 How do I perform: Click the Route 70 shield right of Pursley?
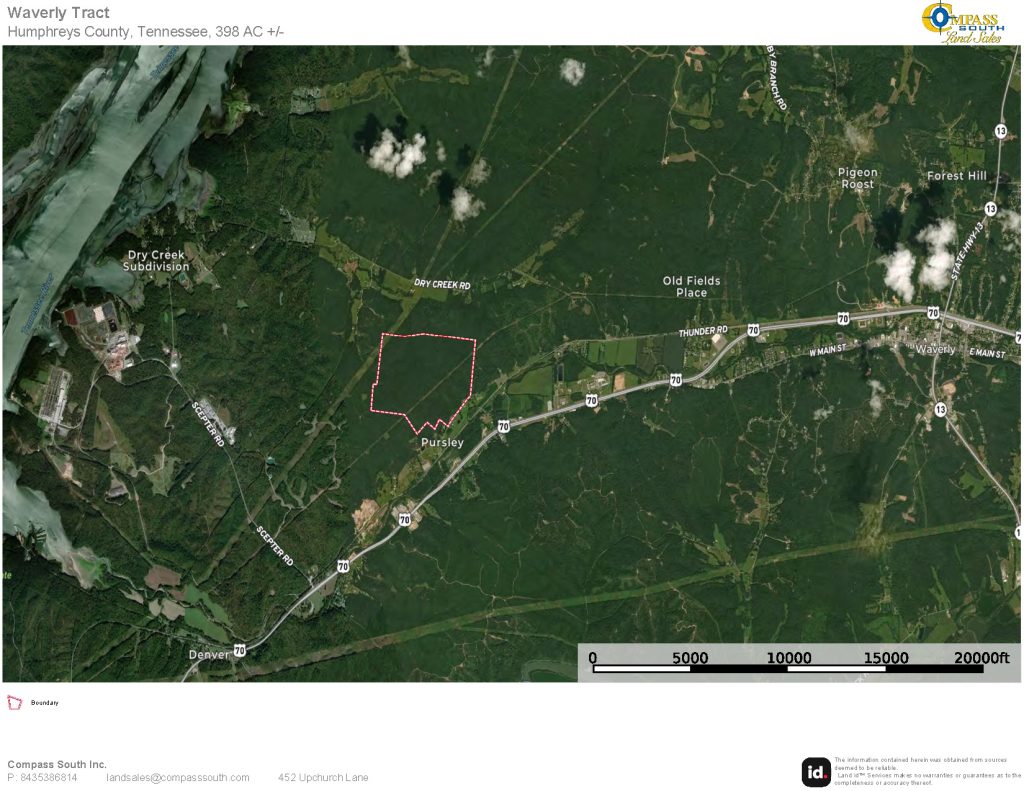coord(503,427)
